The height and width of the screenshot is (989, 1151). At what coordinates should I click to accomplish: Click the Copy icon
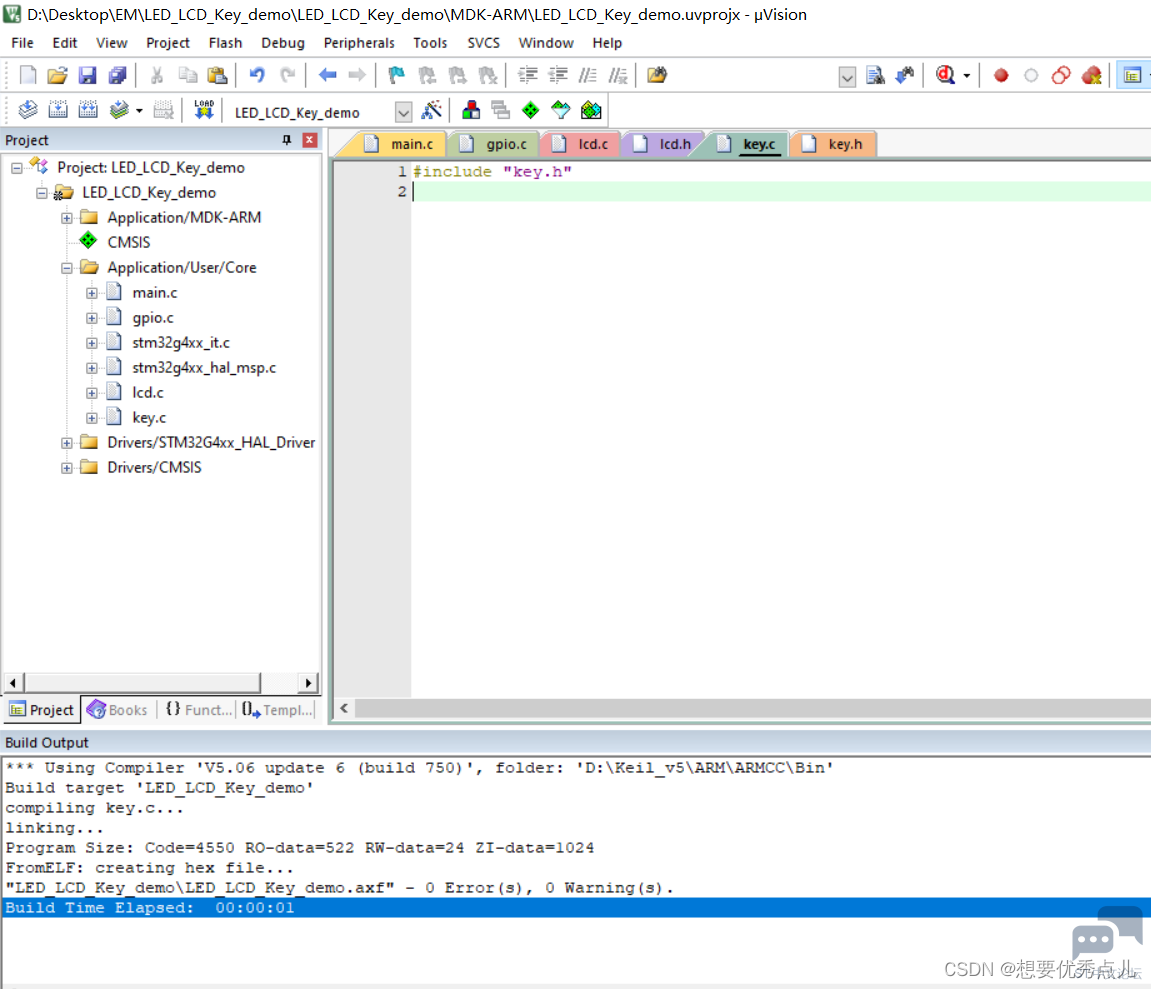(188, 75)
